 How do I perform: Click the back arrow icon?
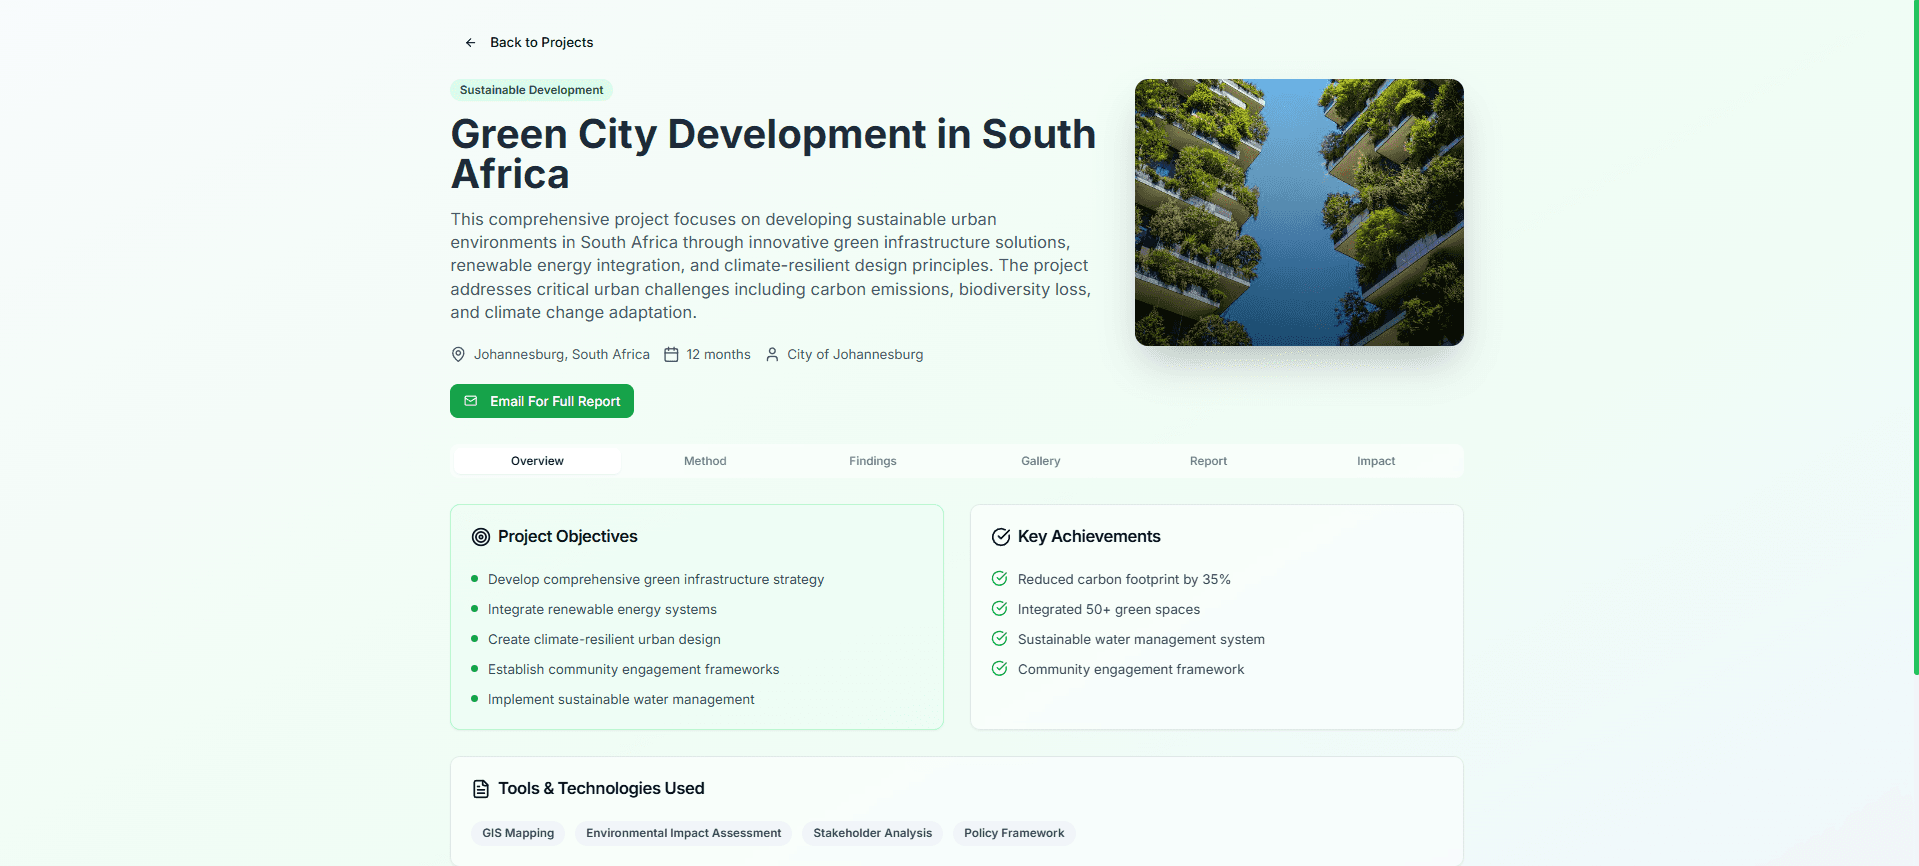coord(470,43)
